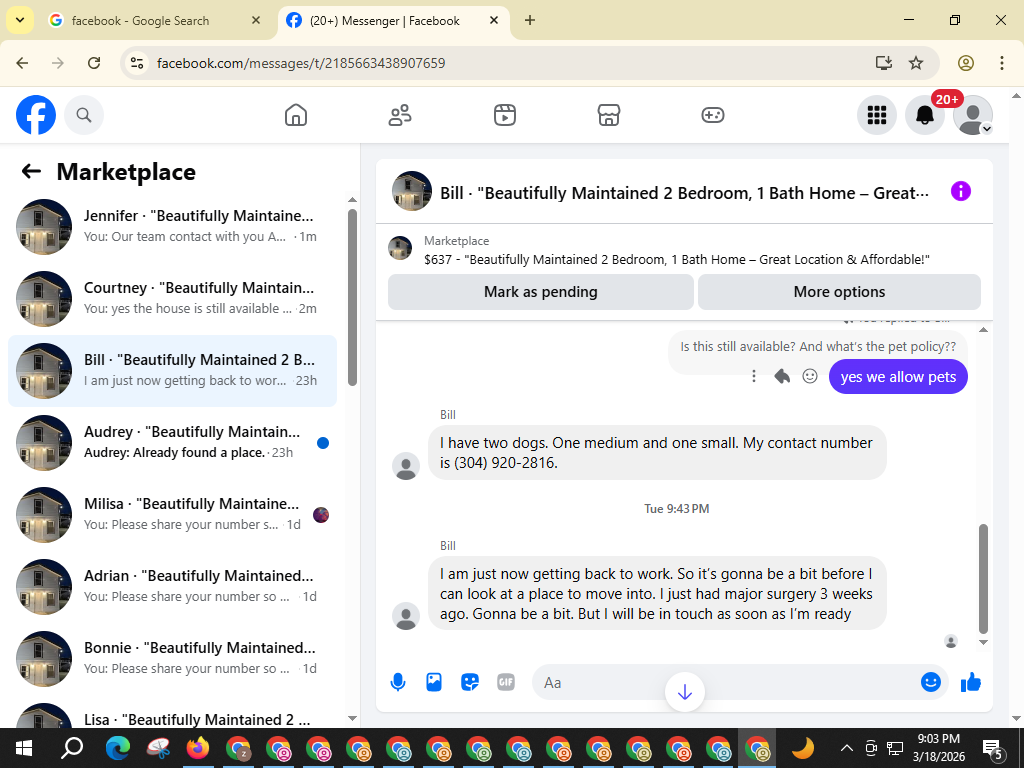The image size is (1024, 768).
Task: Go back one page in Chrome
Action: click(x=23, y=63)
